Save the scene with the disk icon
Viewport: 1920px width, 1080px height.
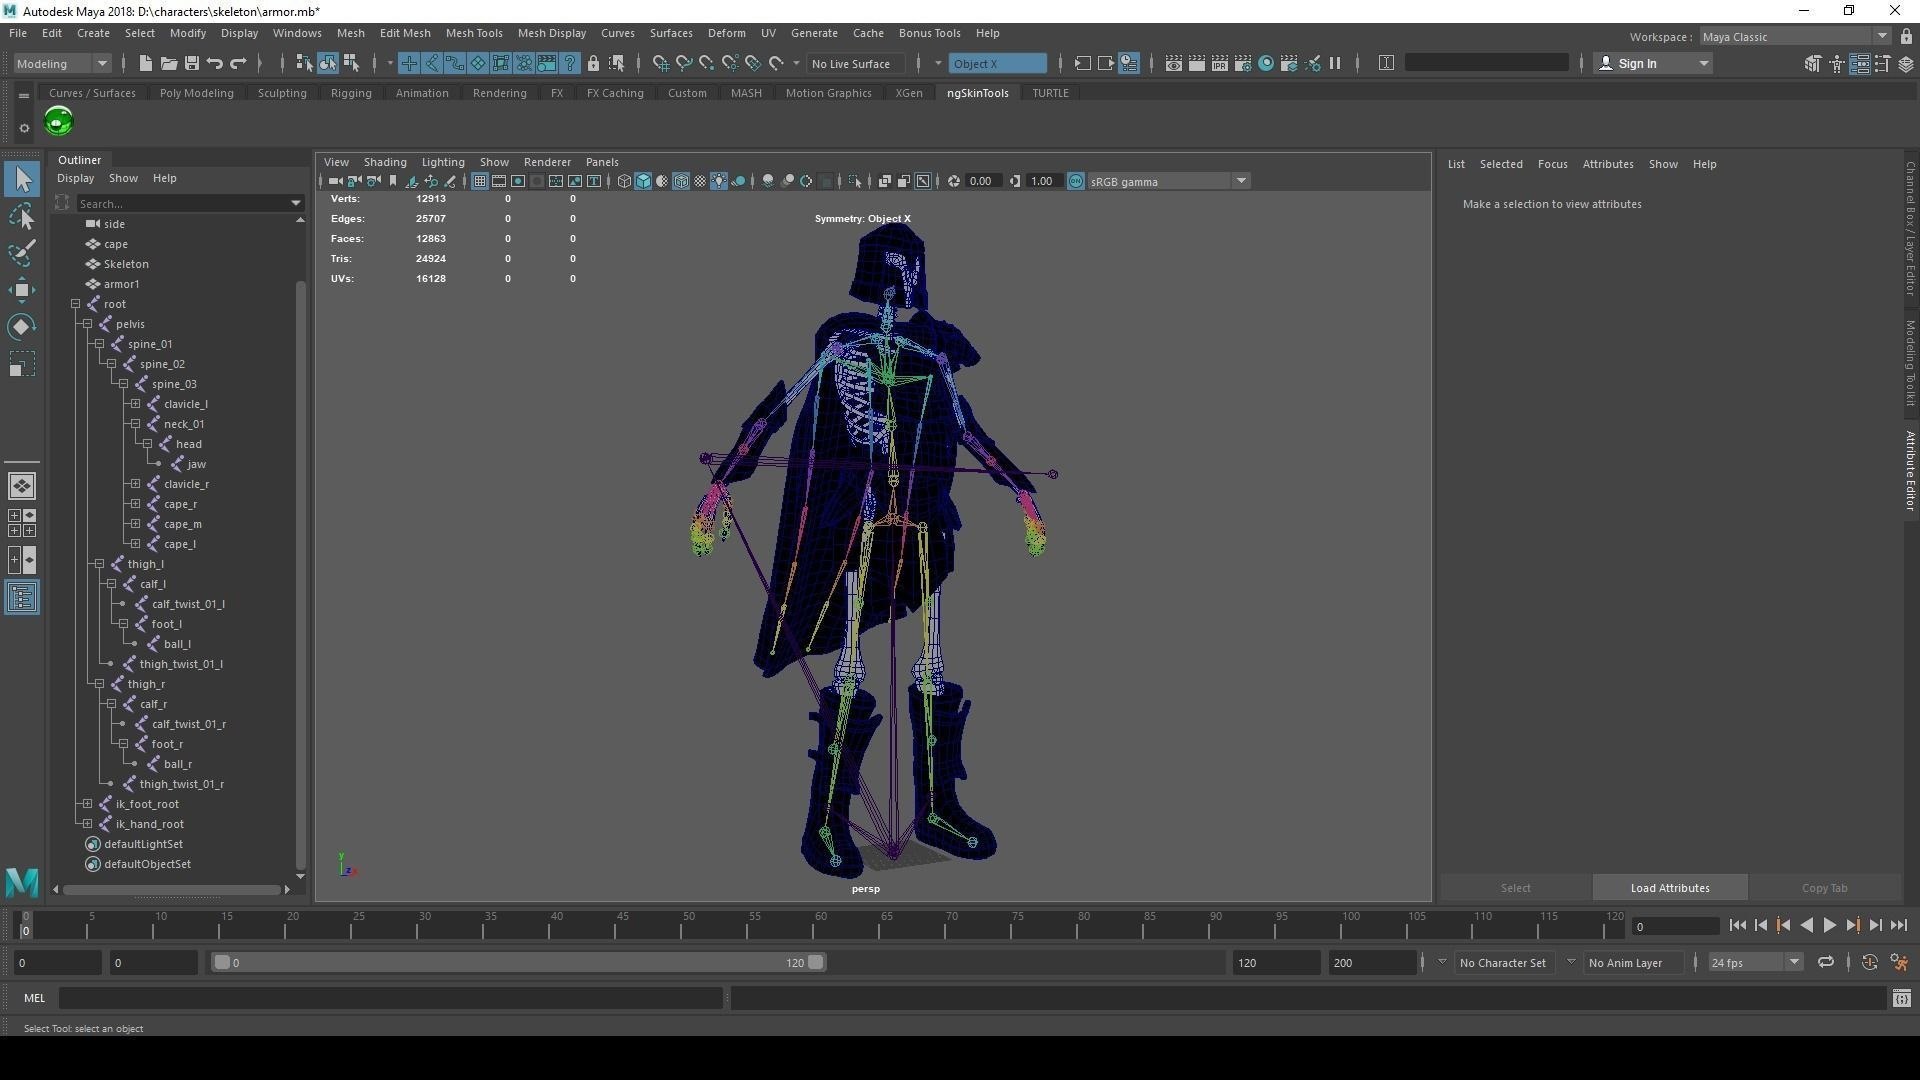(191, 63)
